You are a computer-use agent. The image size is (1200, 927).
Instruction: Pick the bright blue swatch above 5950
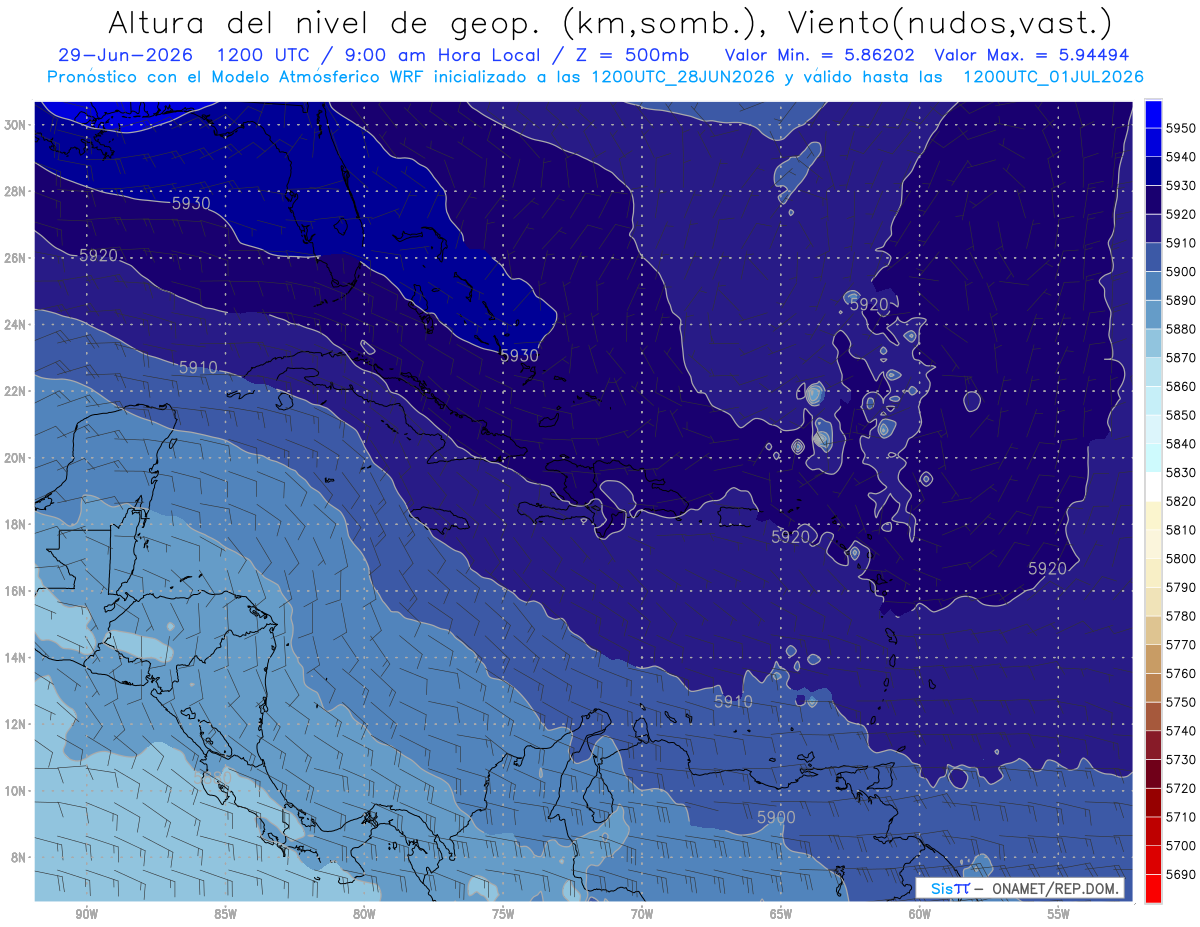[1153, 114]
